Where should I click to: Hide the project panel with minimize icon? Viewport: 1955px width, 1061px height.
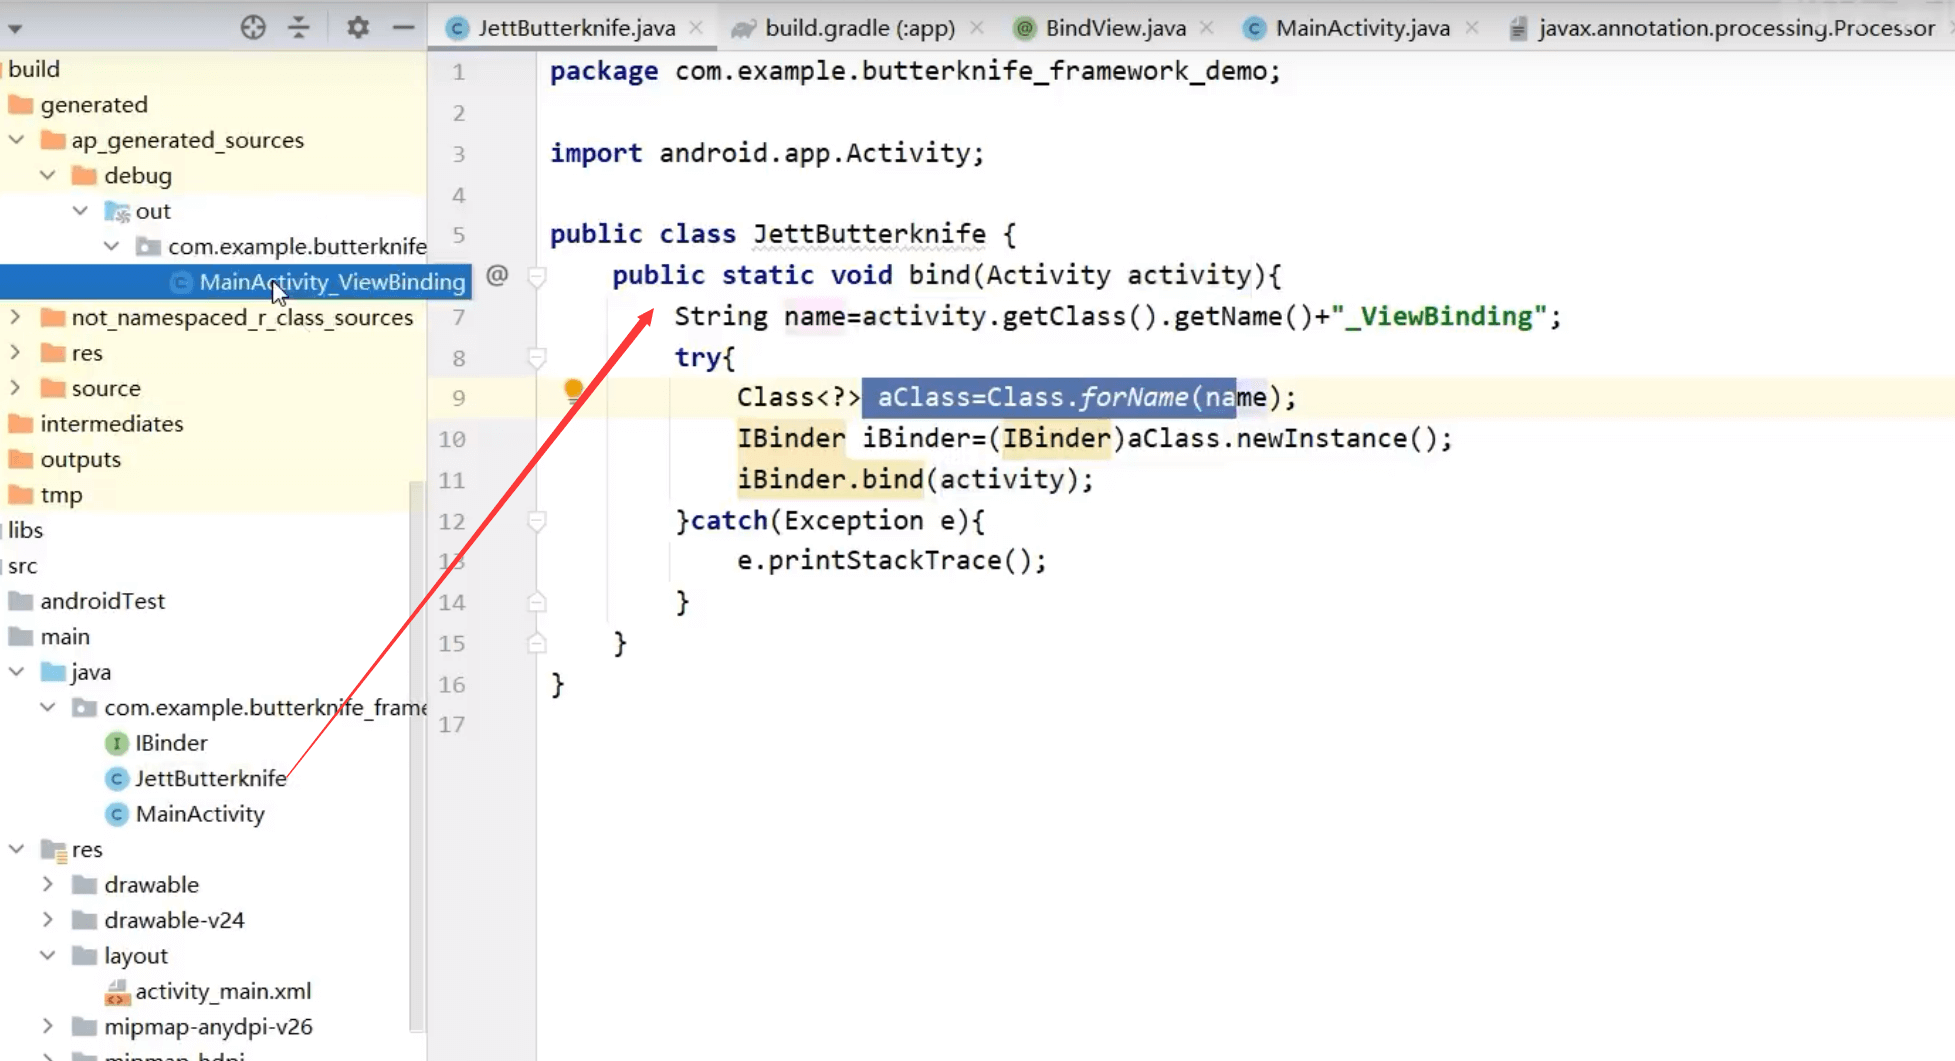(x=403, y=28)
